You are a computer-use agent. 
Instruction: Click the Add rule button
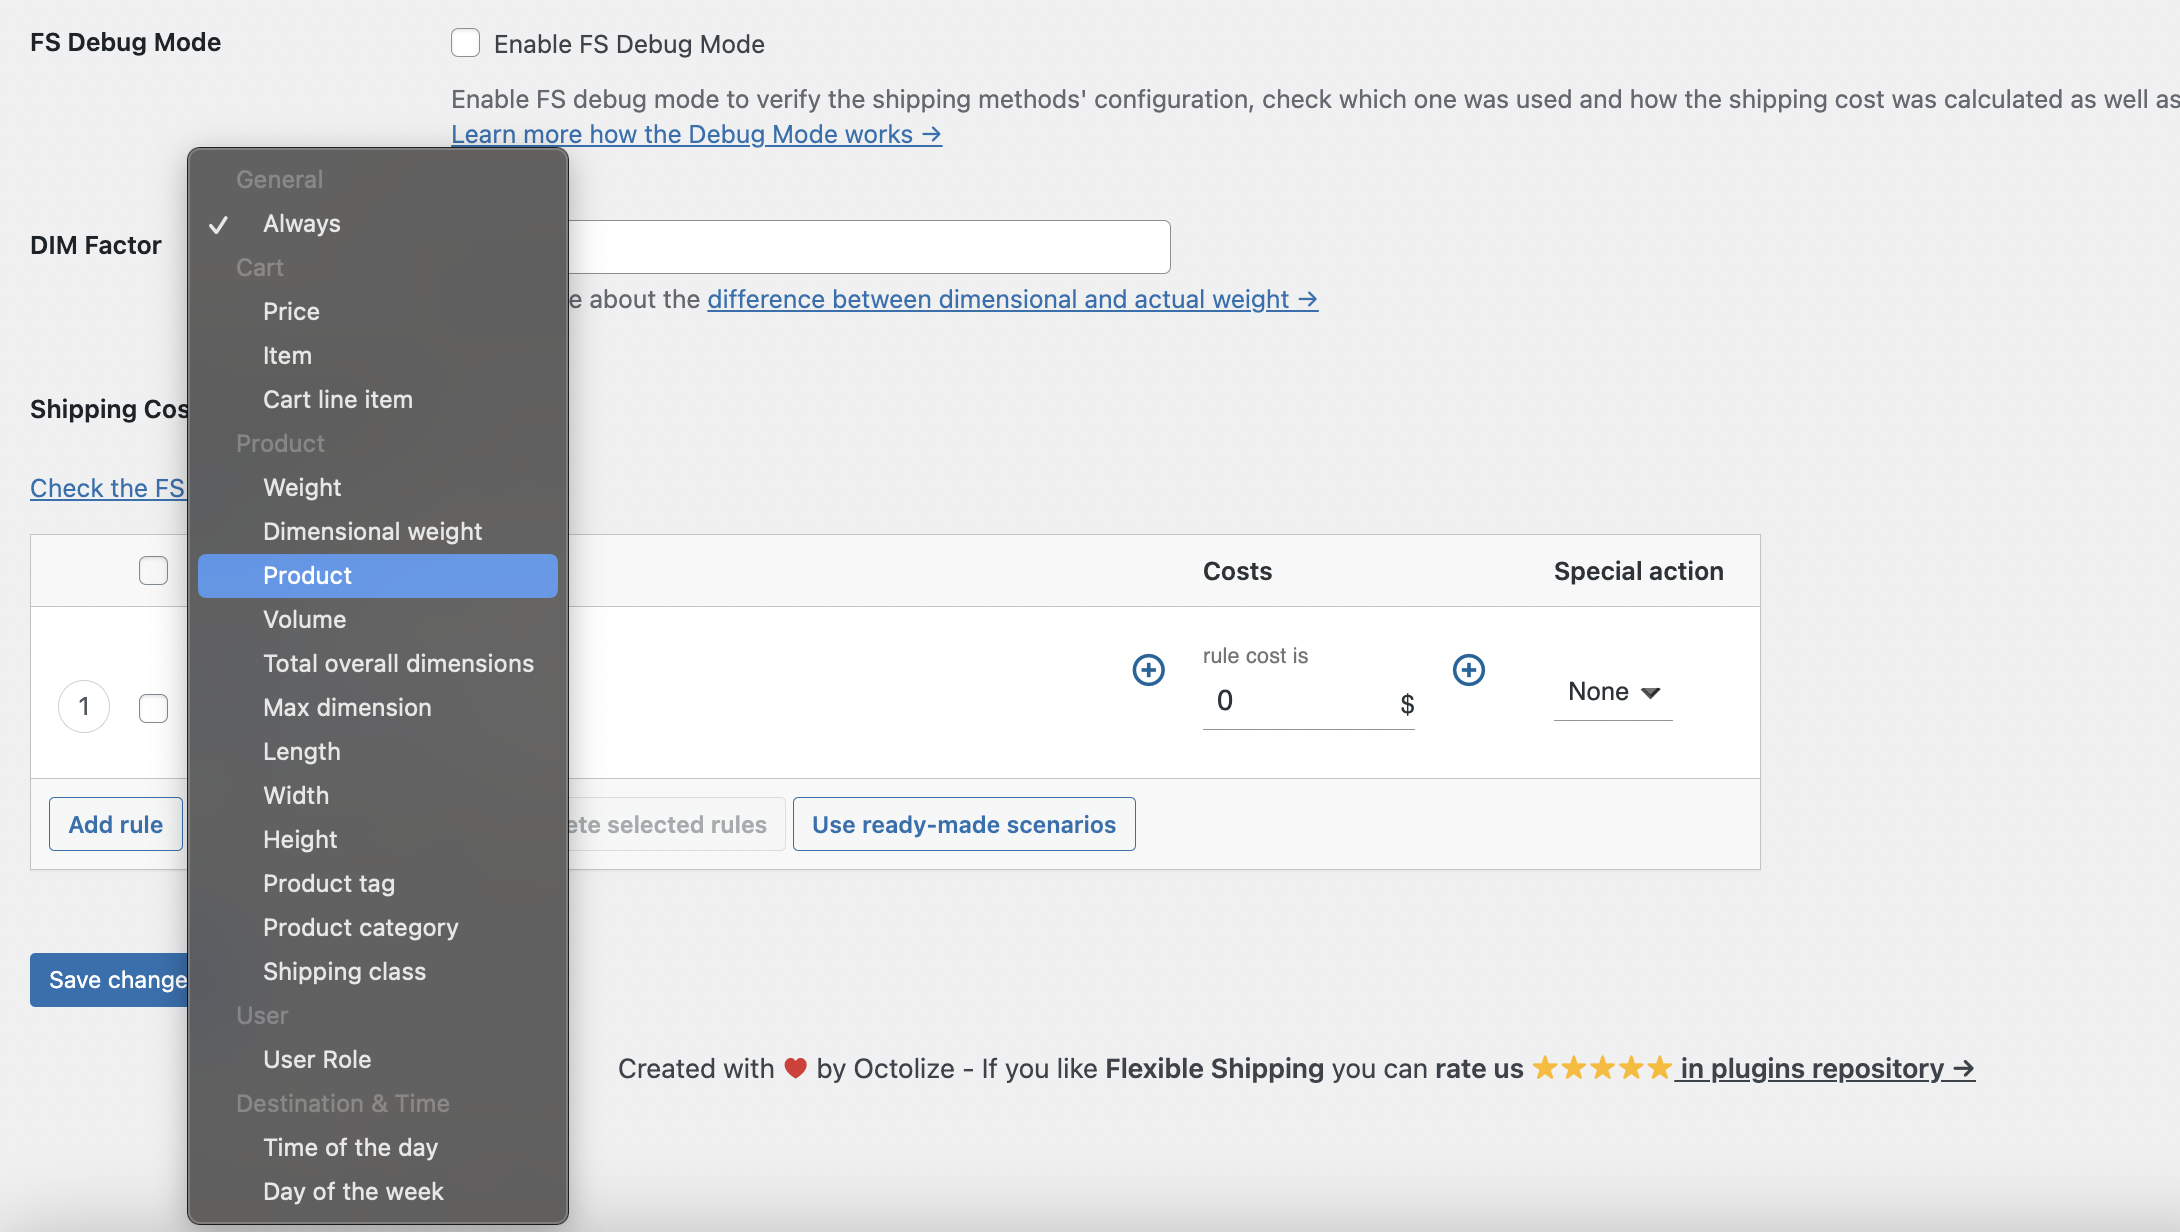(115, 823)
